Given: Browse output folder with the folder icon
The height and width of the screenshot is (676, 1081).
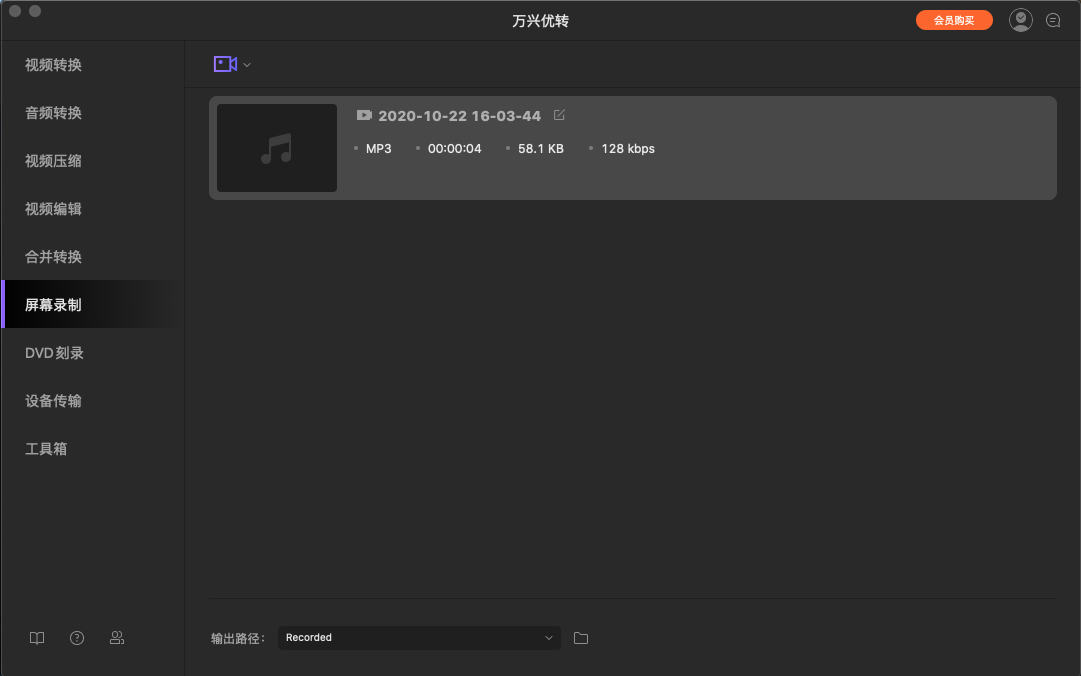Looking at the screenshot, I should click(x=580, y=637).
